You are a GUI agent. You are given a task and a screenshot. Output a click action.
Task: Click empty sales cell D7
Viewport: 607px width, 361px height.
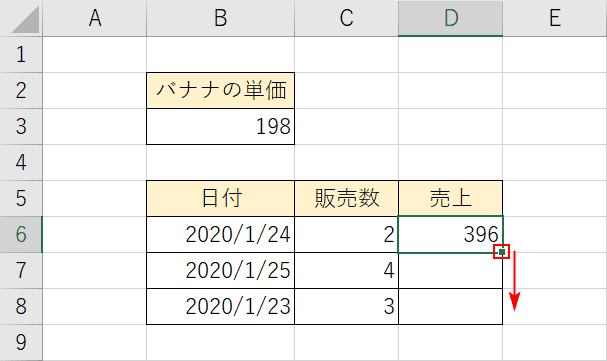coord(451,270)
